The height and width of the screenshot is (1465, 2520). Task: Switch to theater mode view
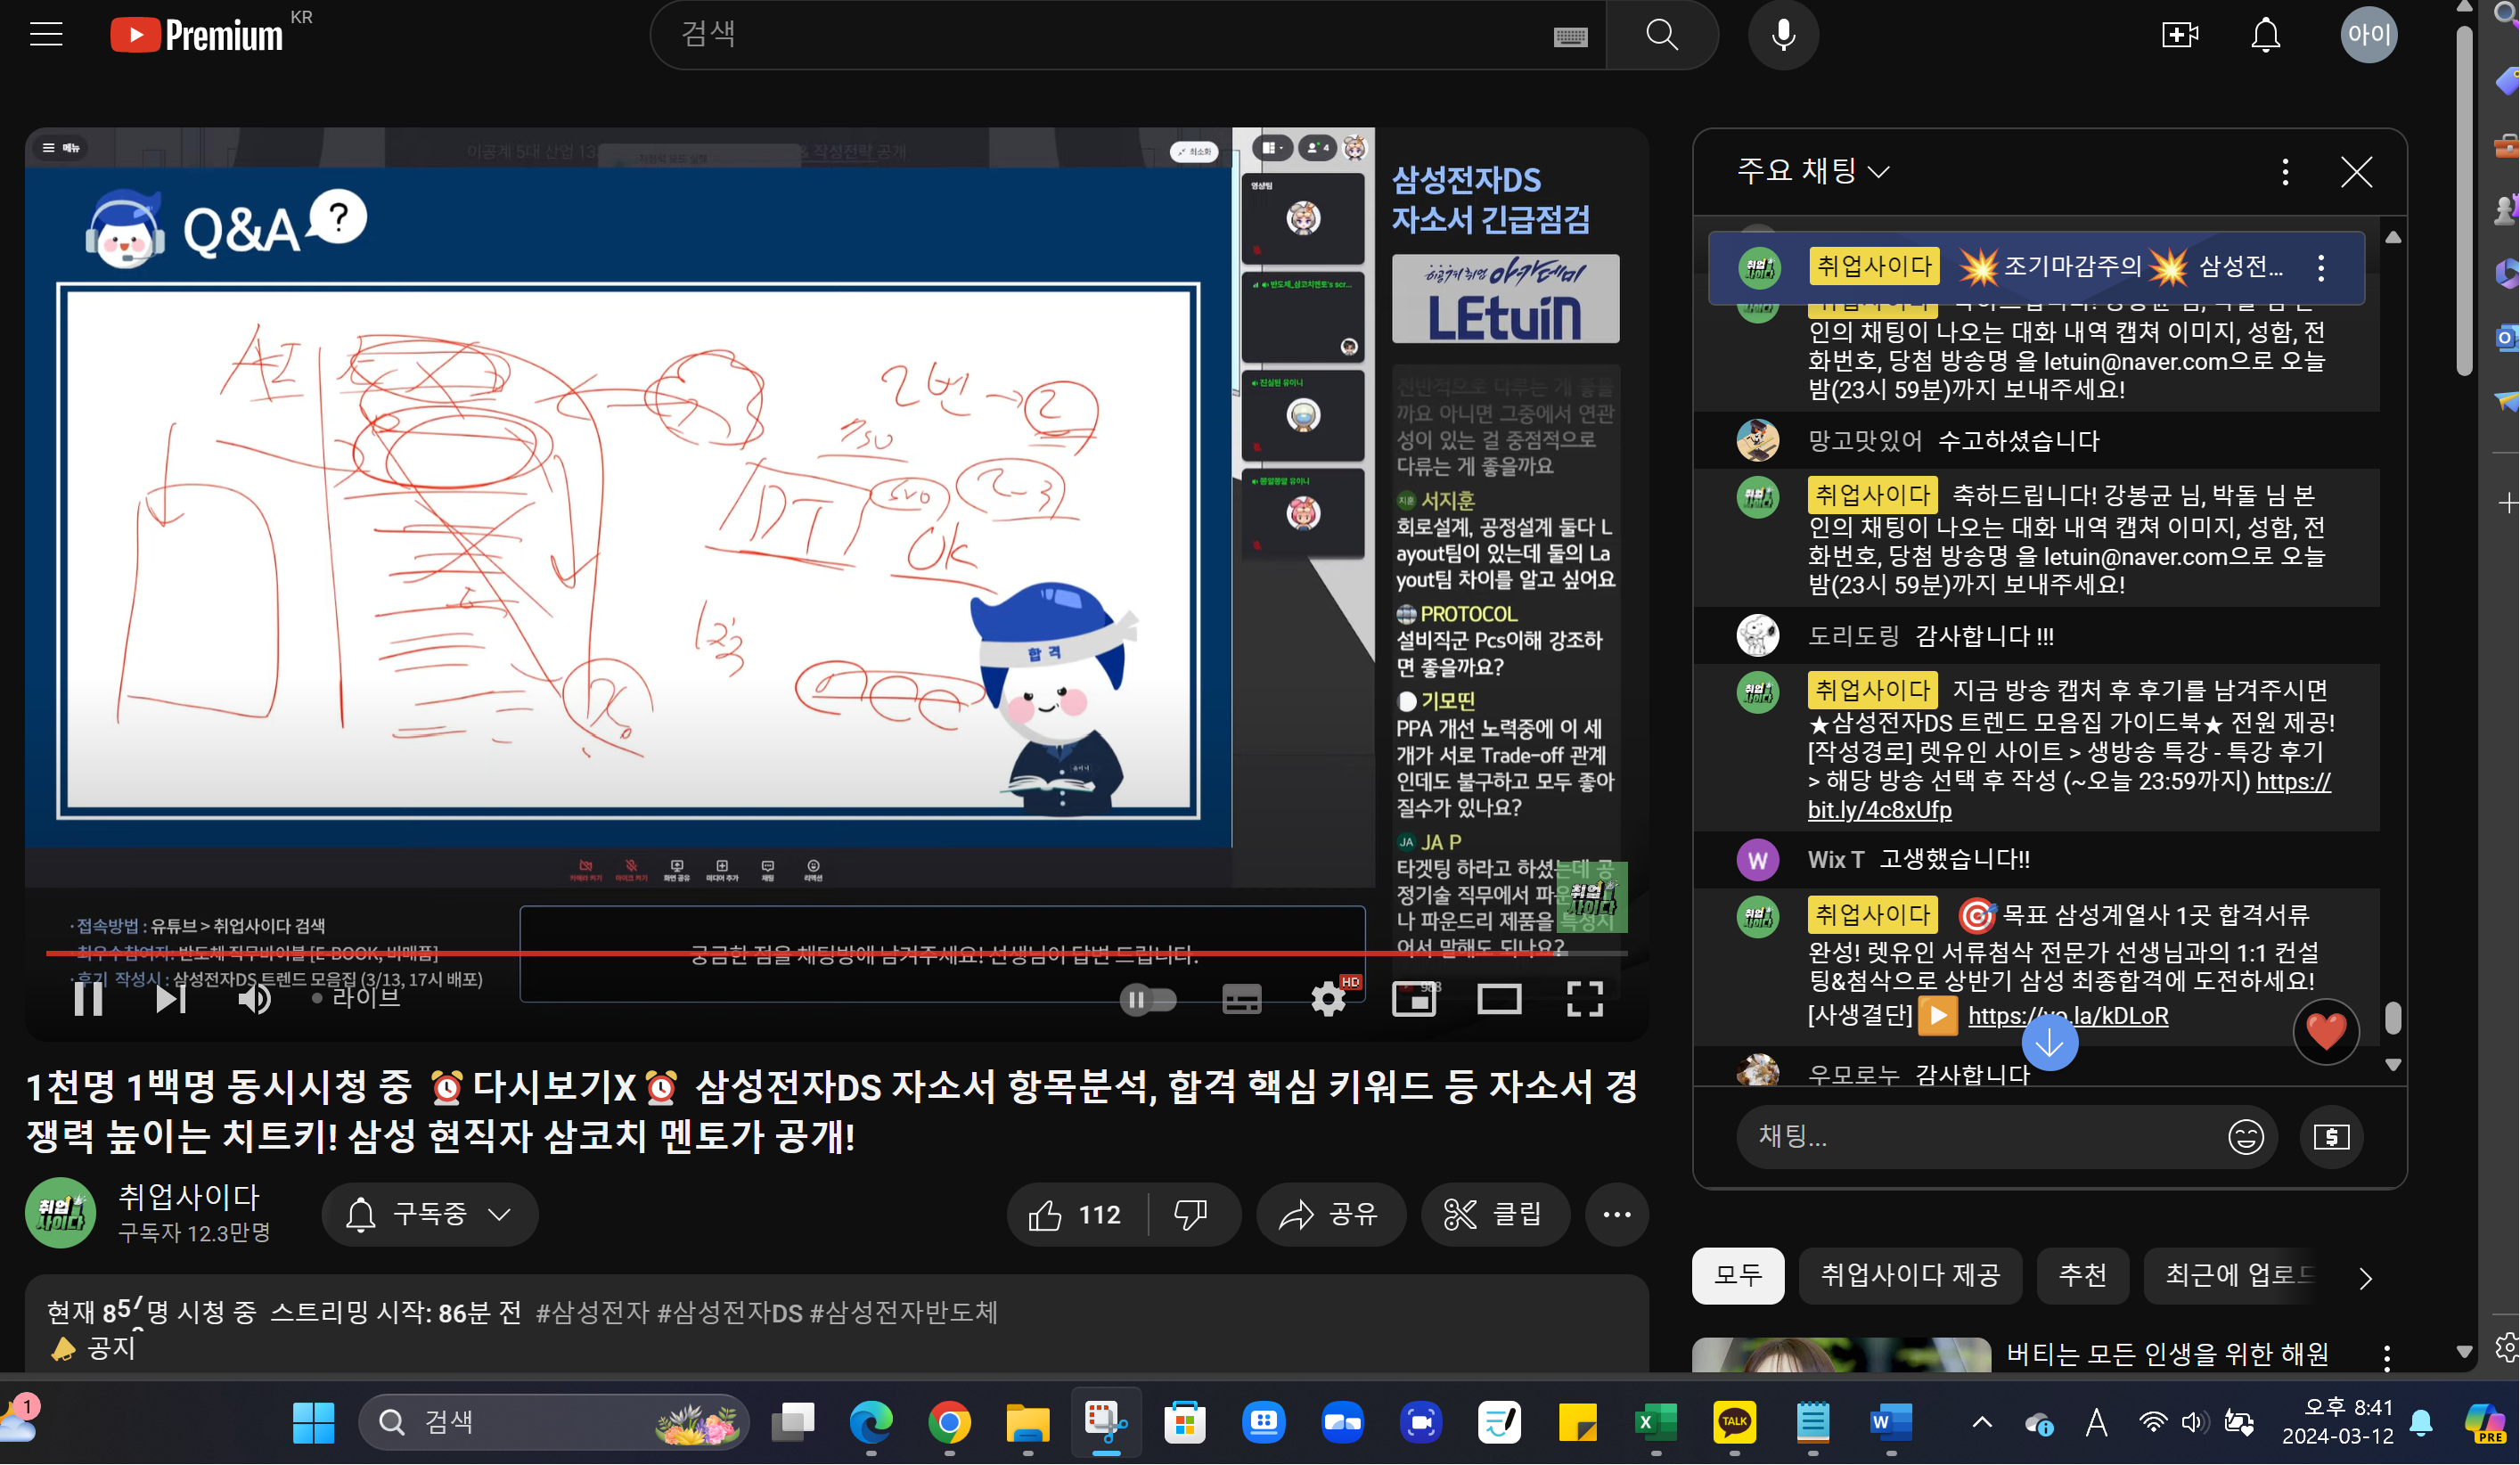pyautogui.click(x=1498, y=998)
